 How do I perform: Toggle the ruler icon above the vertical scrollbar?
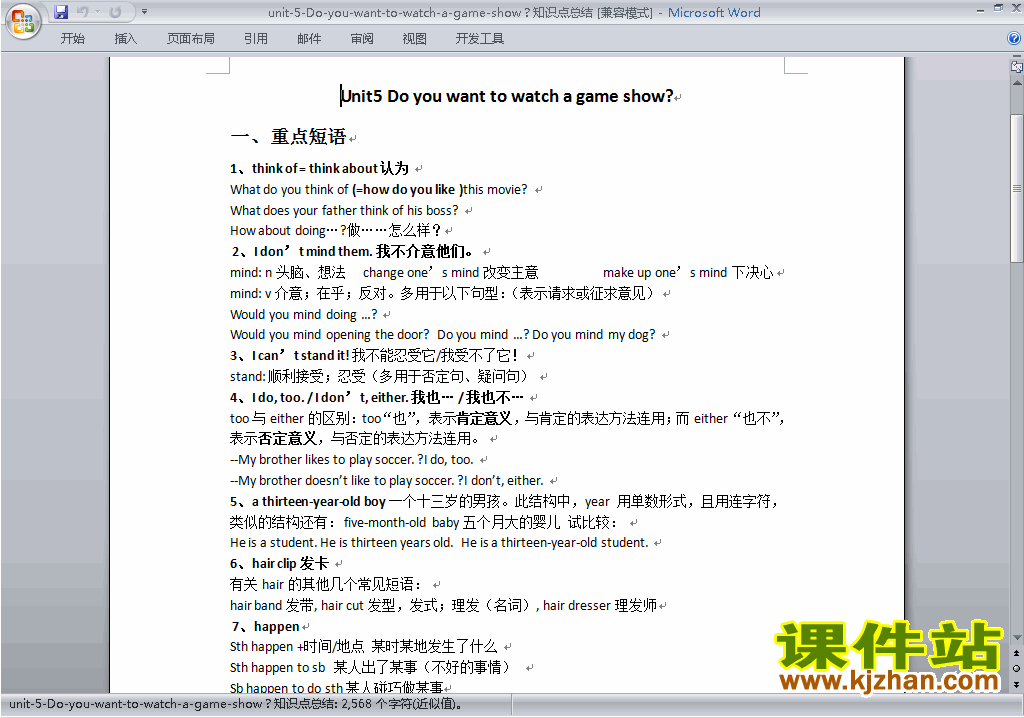1016,66
